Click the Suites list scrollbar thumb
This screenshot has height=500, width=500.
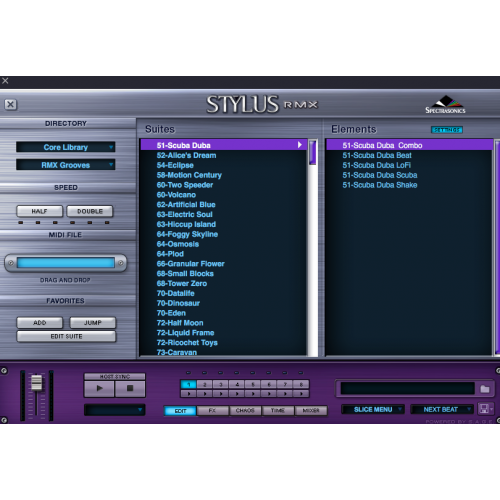(312, 153)
